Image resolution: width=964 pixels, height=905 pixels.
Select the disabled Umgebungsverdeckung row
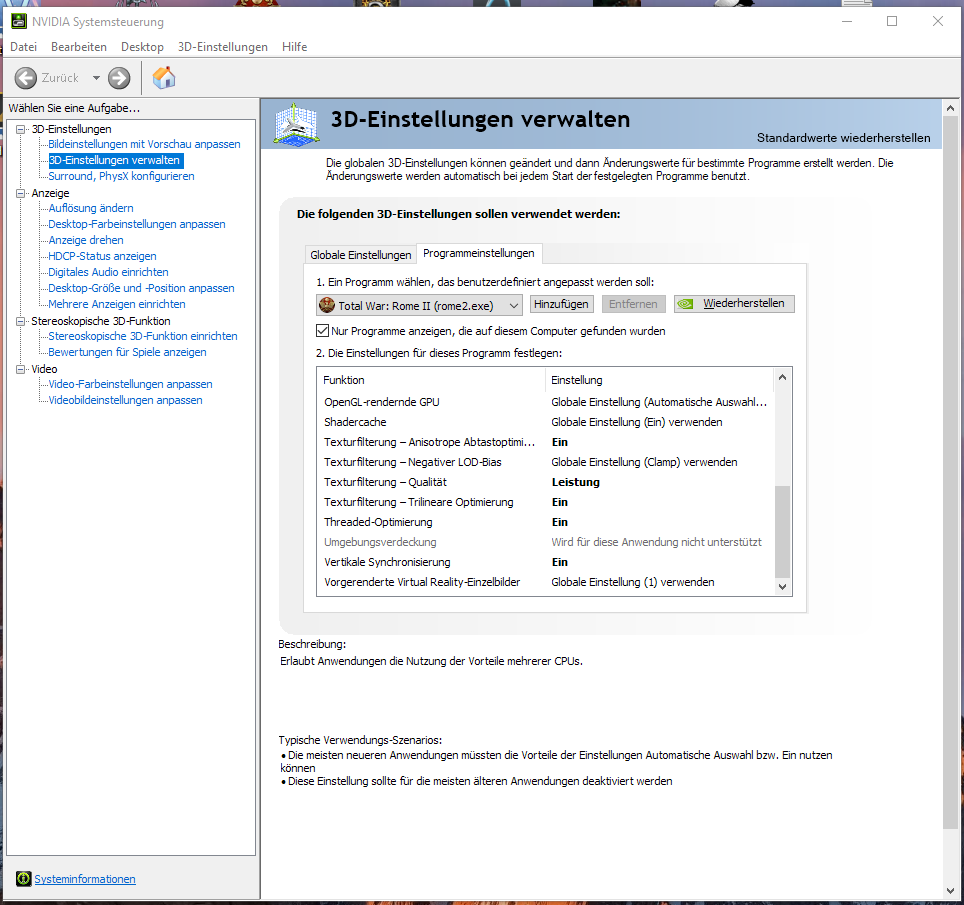545,542
